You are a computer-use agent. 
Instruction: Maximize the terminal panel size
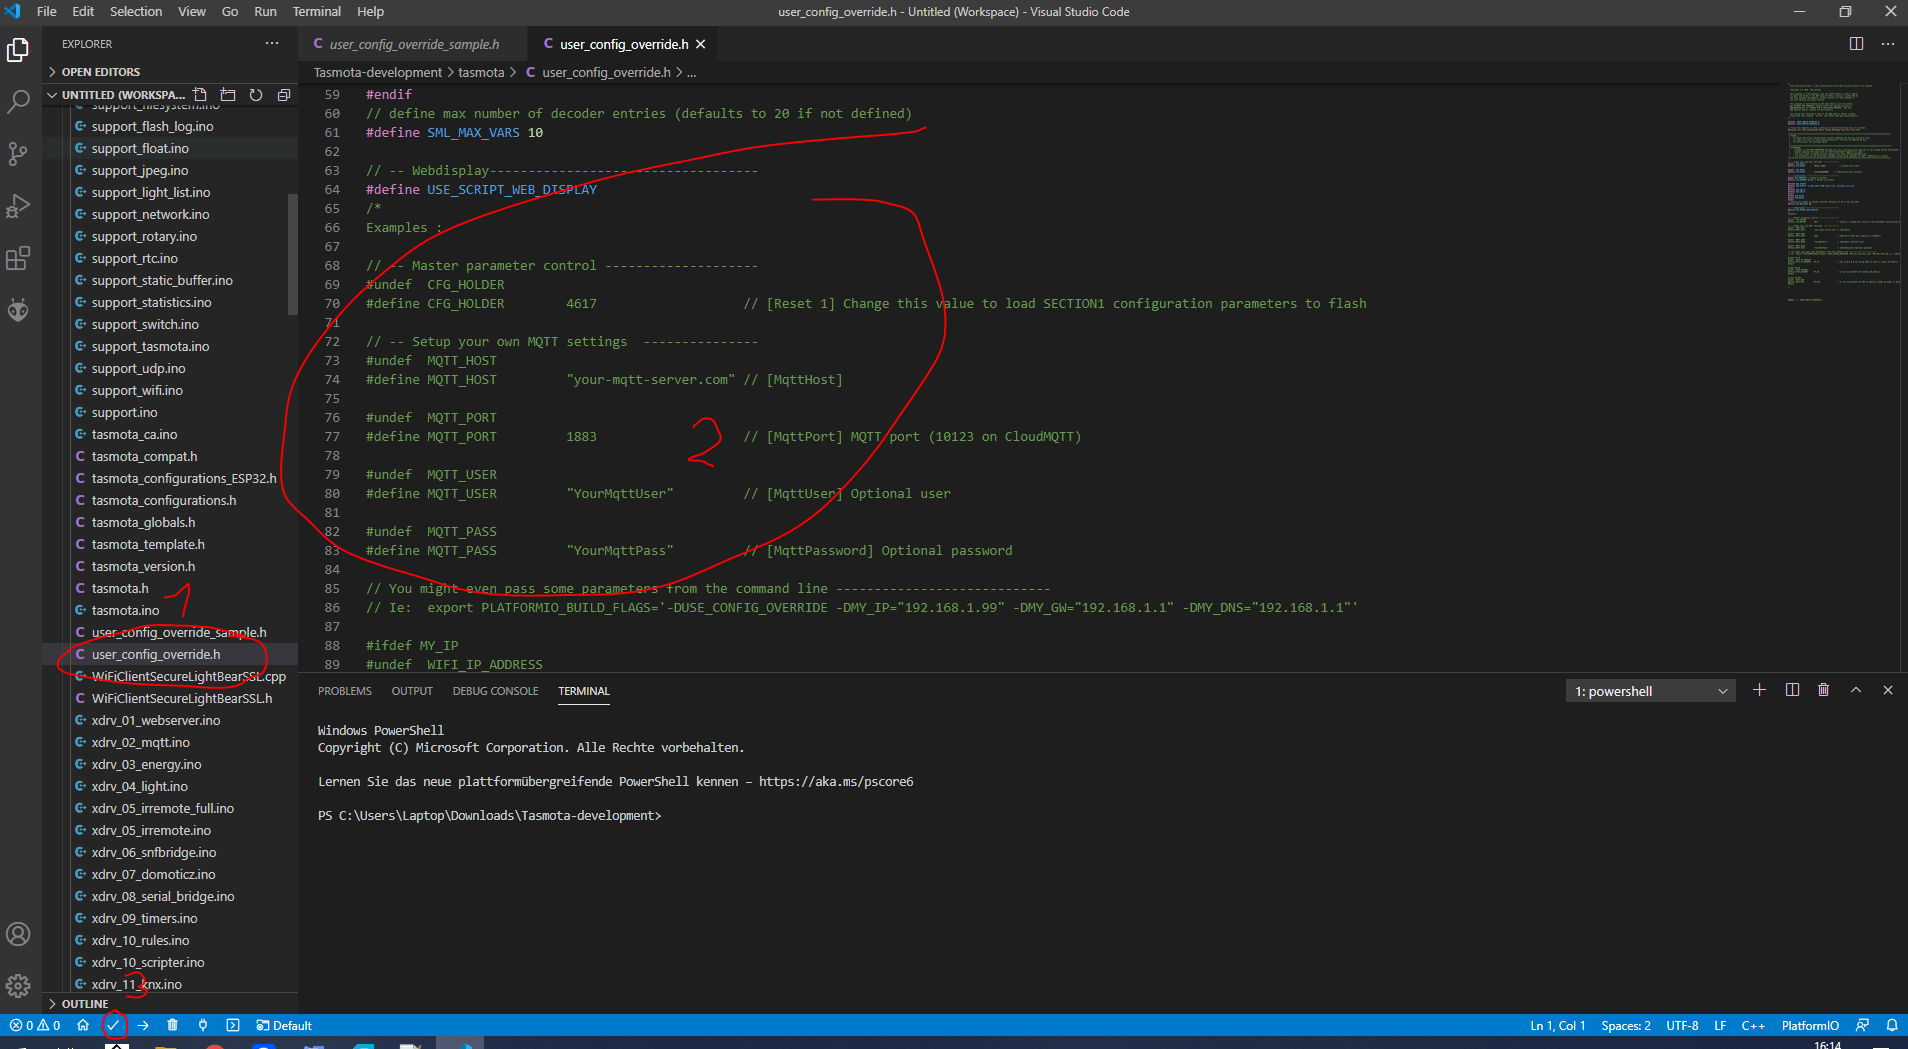[1856, 690]
